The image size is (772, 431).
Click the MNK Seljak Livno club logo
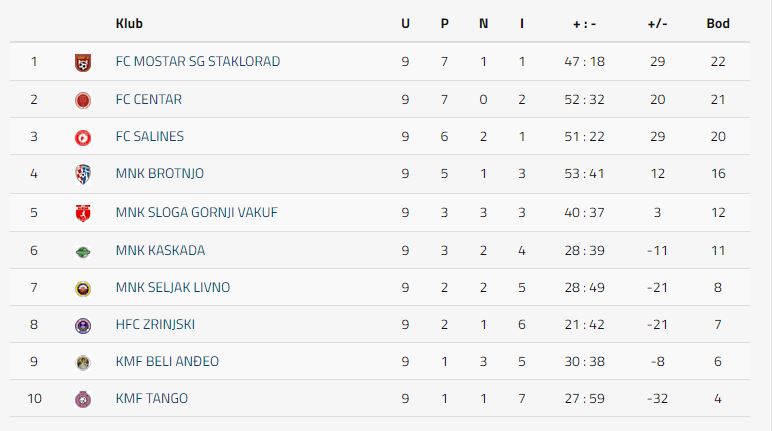click(83, 288)
